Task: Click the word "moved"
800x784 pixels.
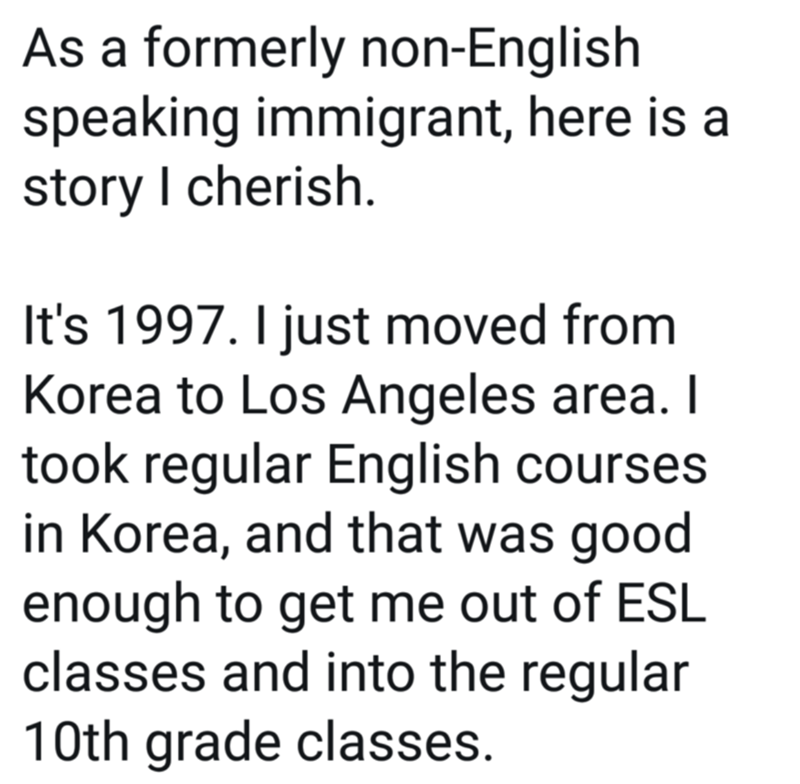Action: [465, 325]
